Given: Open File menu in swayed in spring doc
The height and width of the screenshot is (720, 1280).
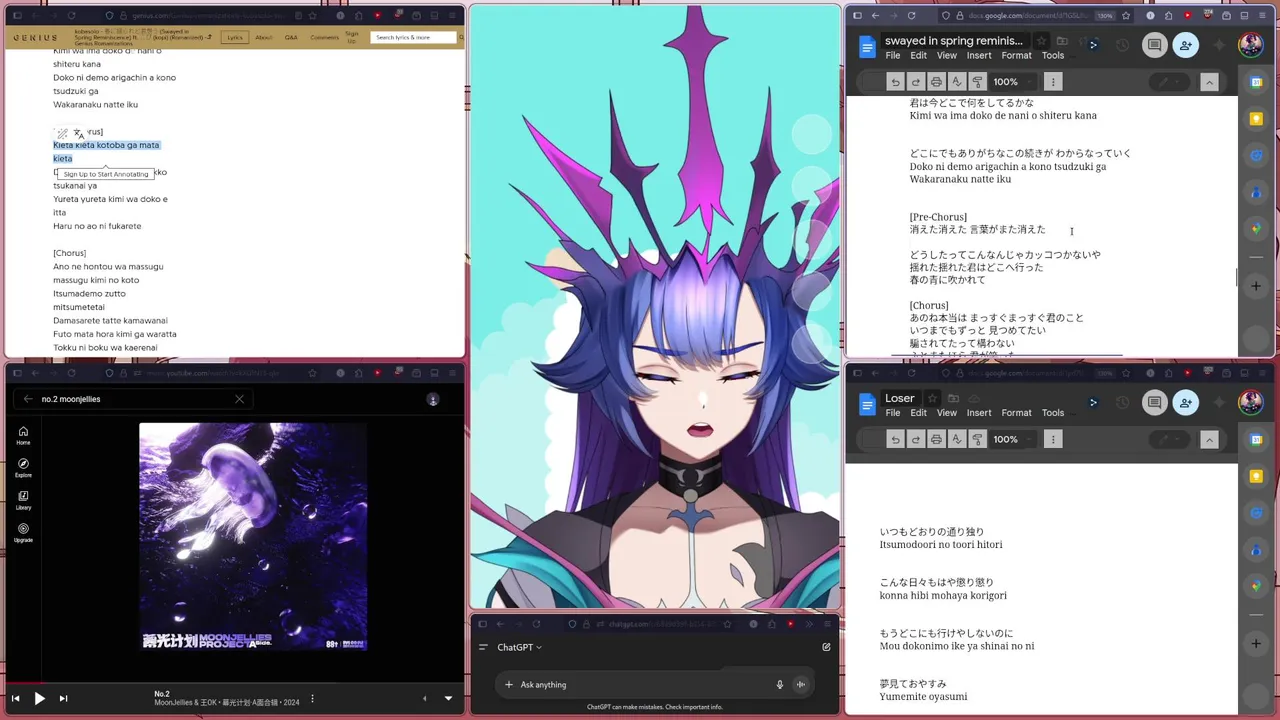Looking at the screenshot, I should tap(893, 56).
